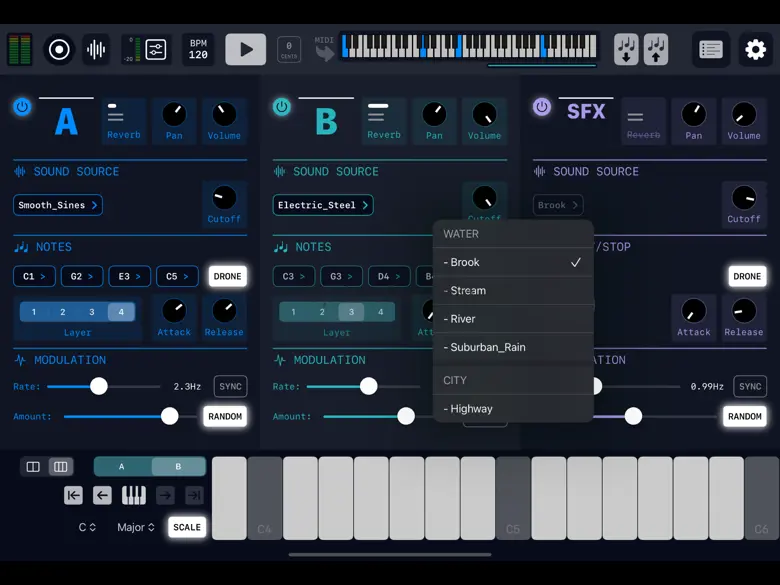
Task: Click the SFX Volume knob
Action: [x=744, y=115]
